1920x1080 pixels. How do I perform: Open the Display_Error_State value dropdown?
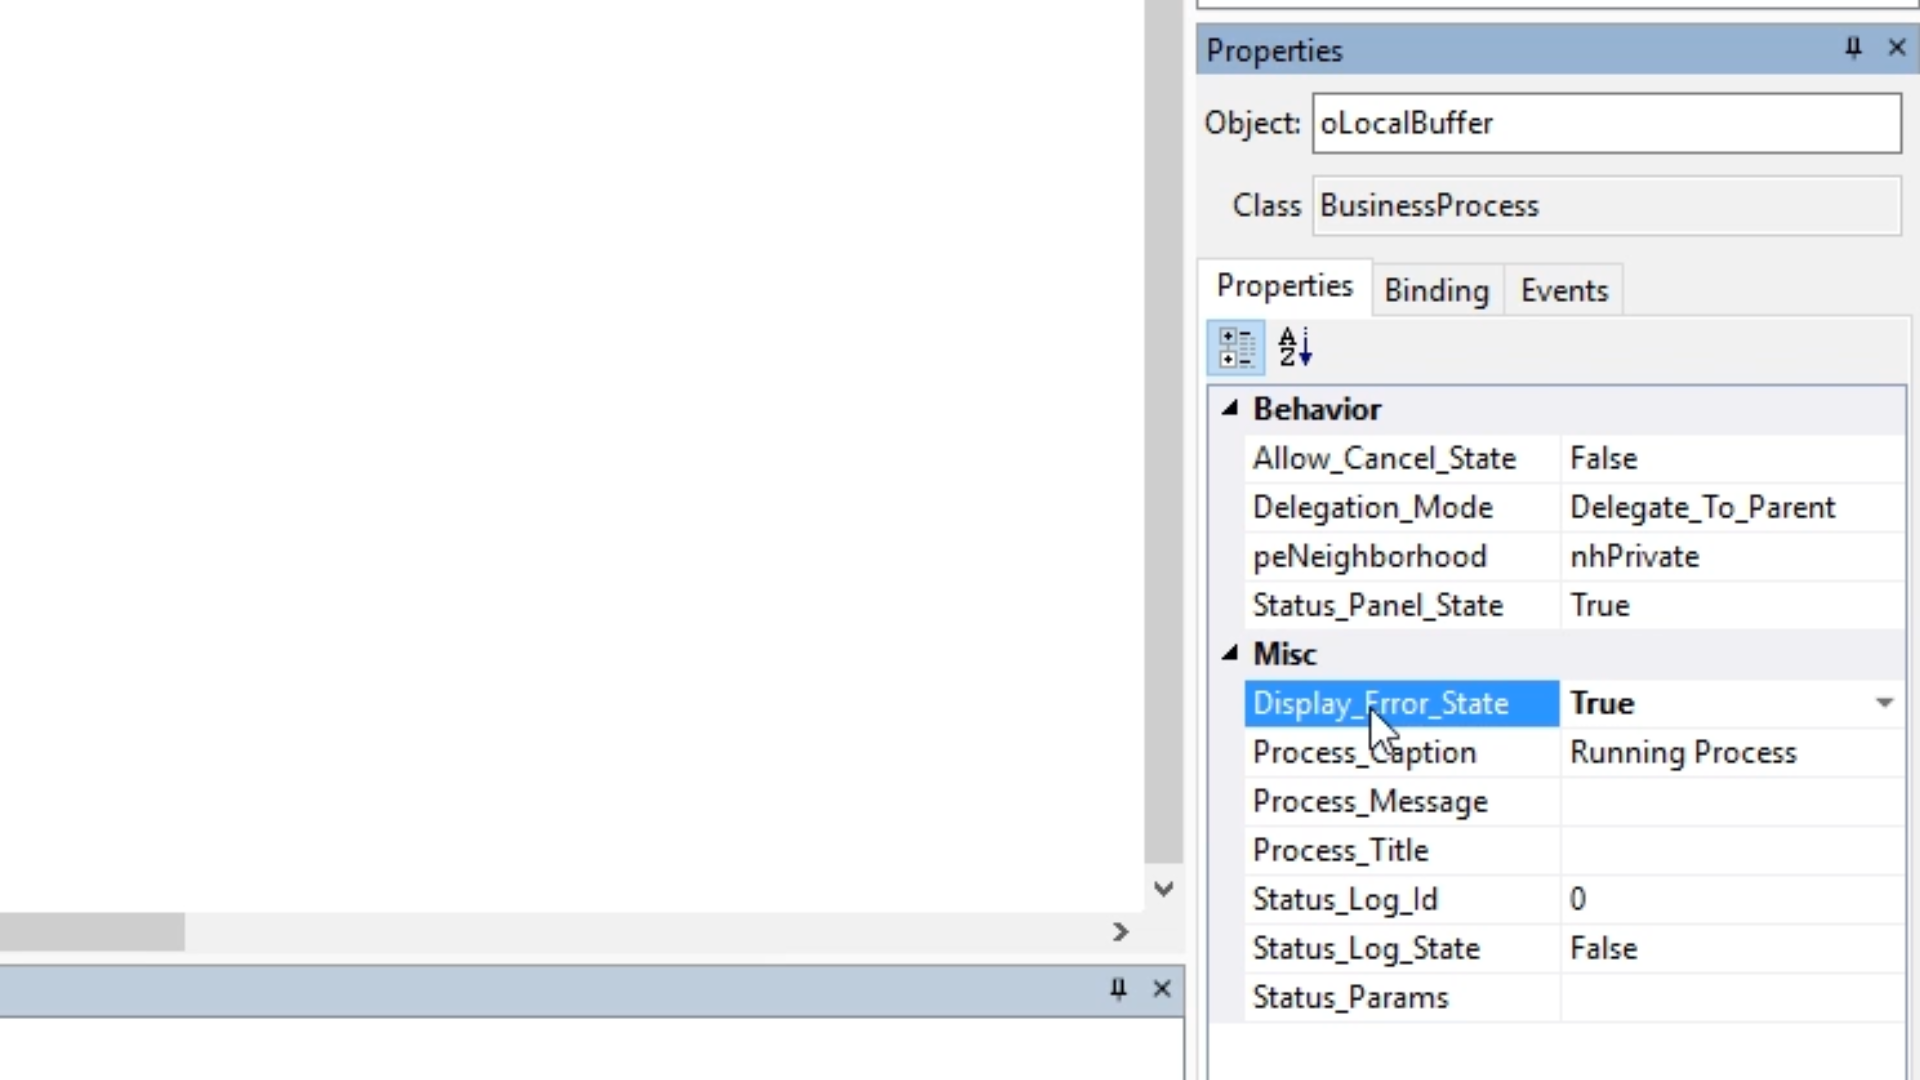point(1884,703)
